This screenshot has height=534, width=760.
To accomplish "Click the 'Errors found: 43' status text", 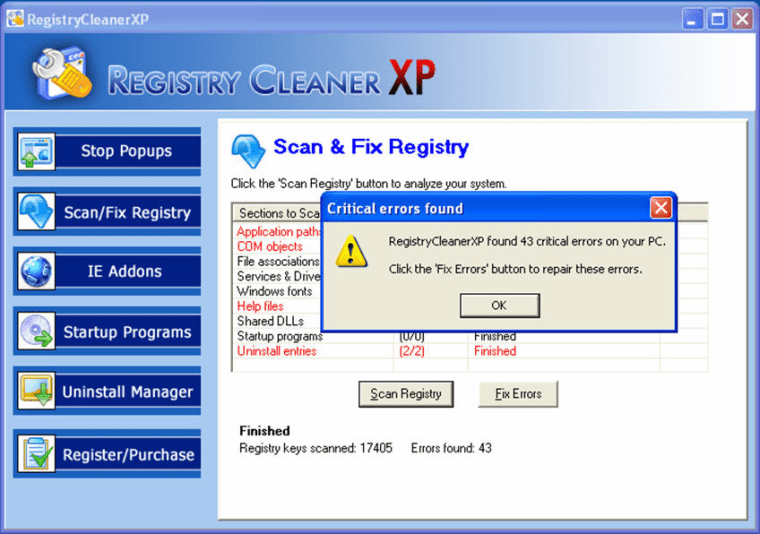I will point(451,448).
